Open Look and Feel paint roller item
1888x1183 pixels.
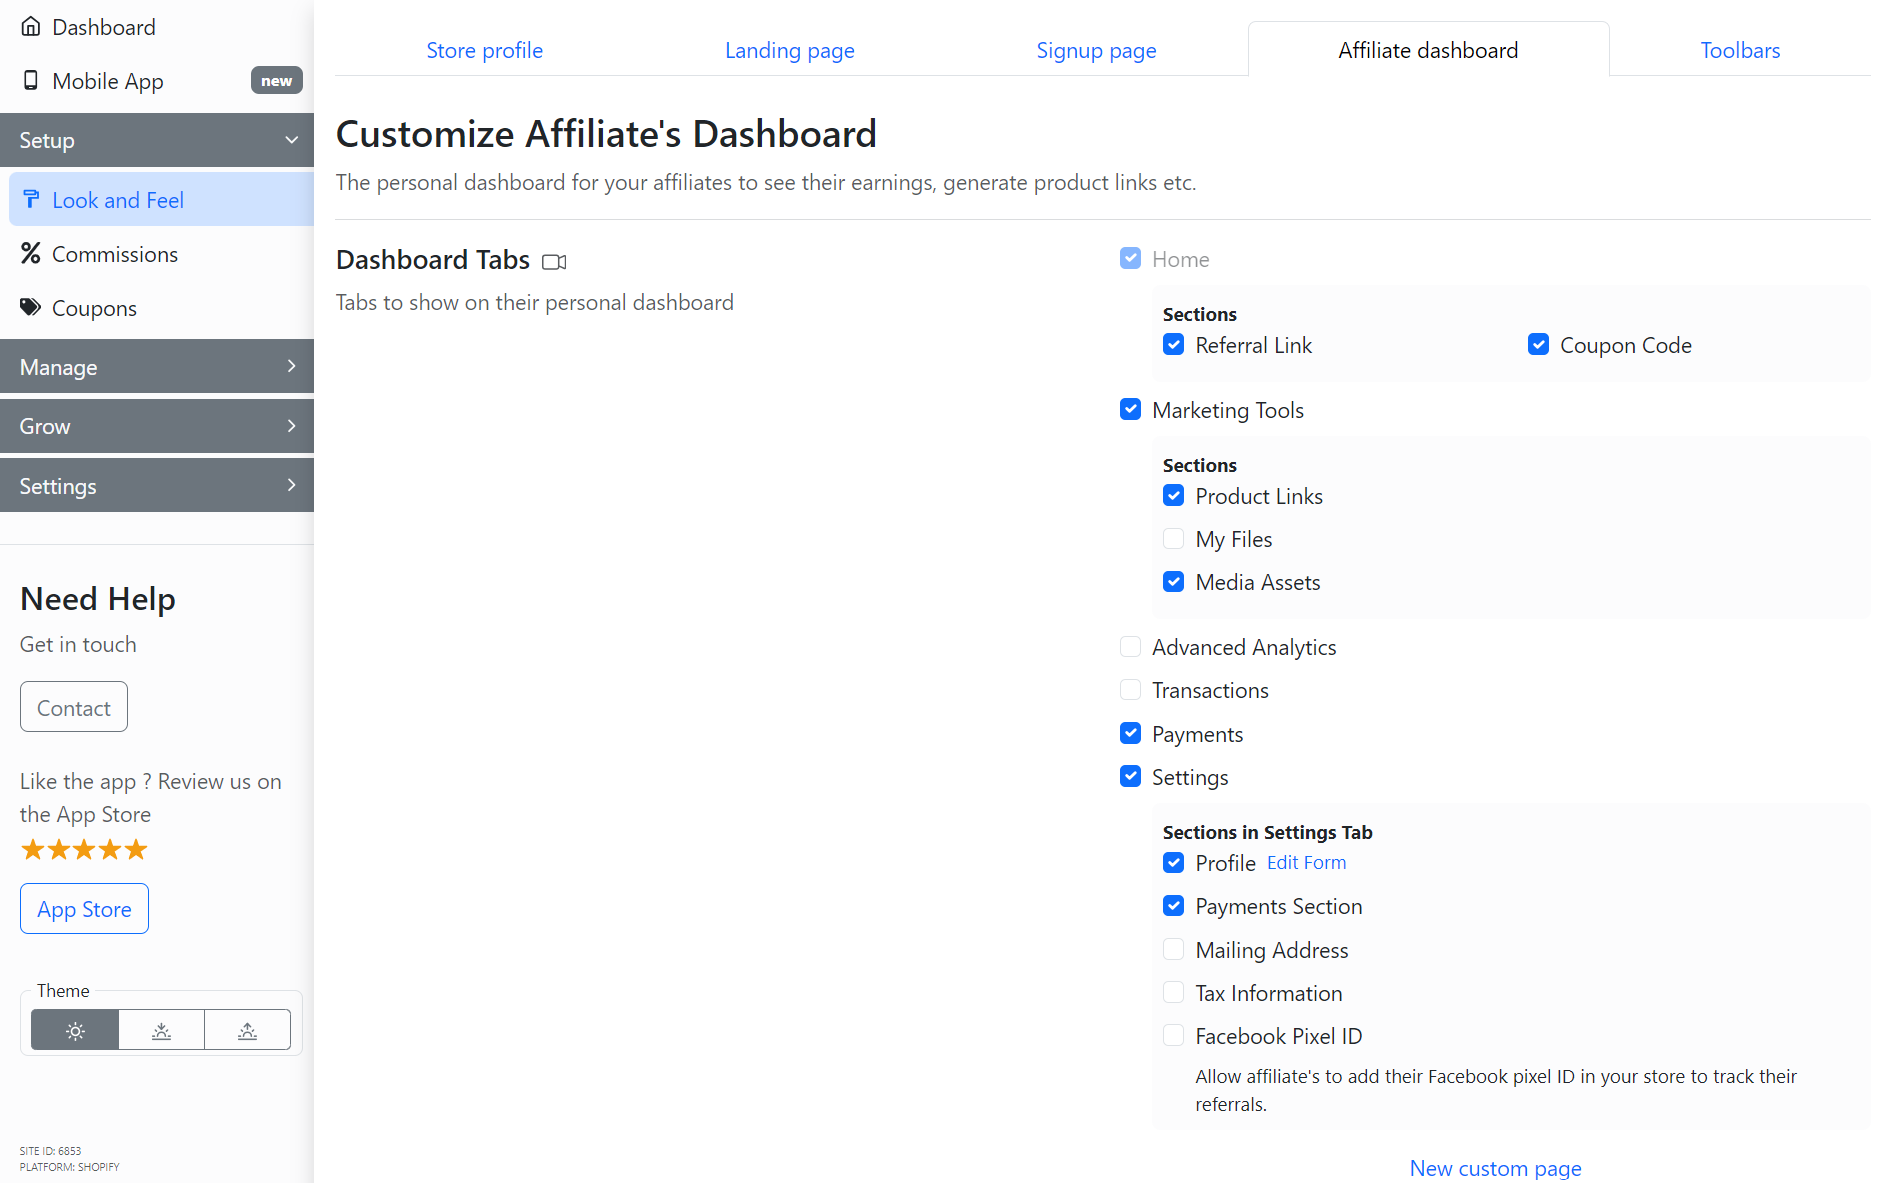[117, 200]
